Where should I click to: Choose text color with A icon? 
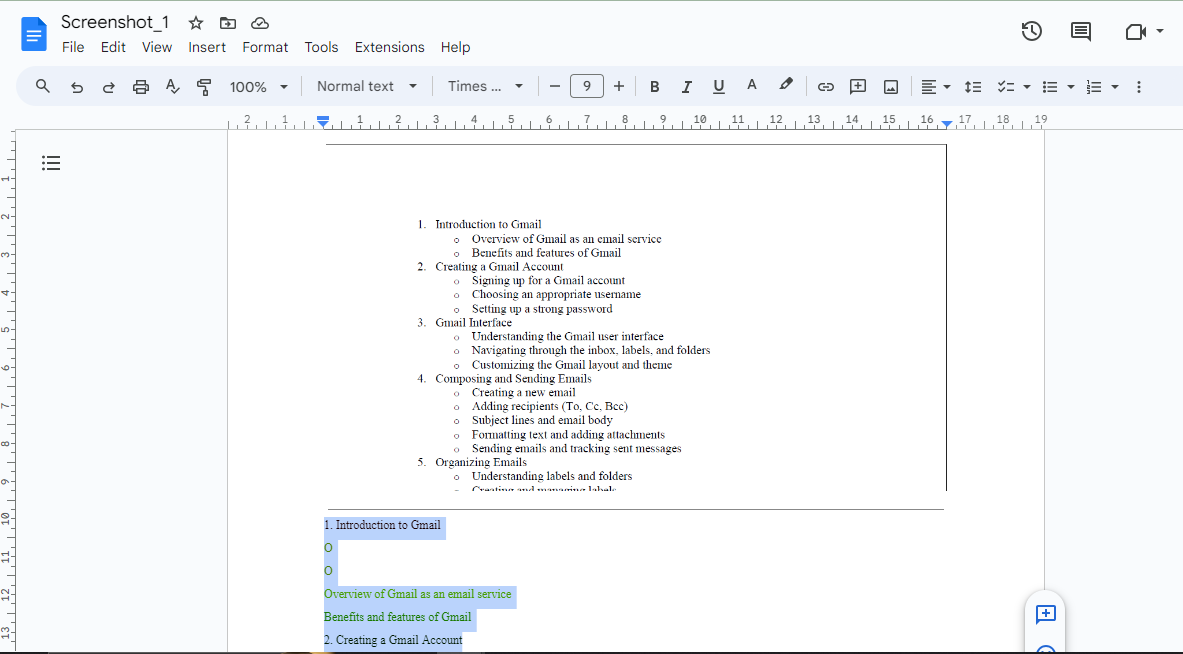751,86
